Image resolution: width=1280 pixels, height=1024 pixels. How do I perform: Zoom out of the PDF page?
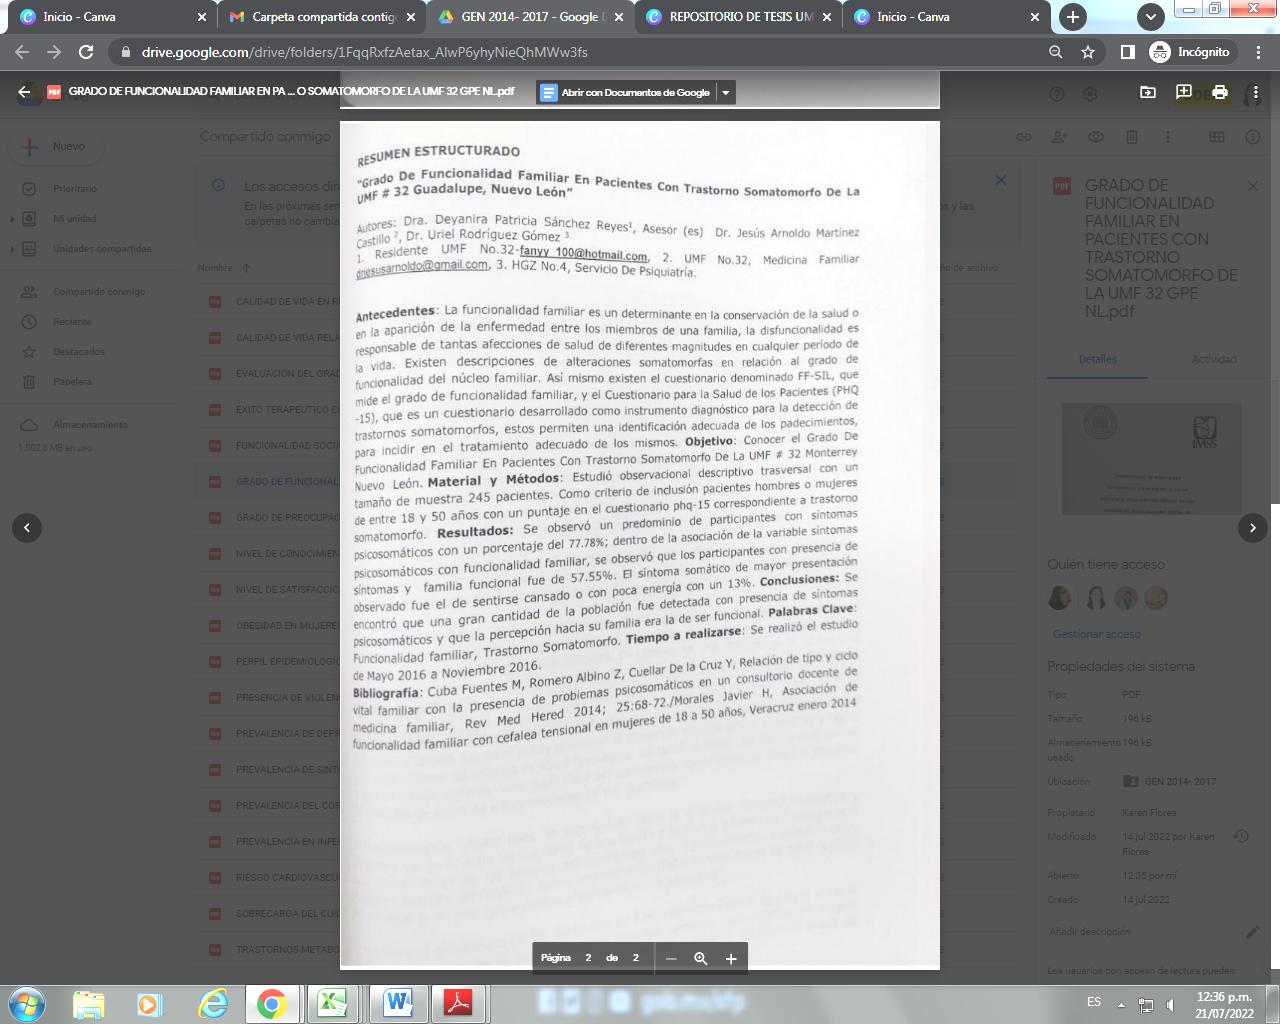click(671, 958)
